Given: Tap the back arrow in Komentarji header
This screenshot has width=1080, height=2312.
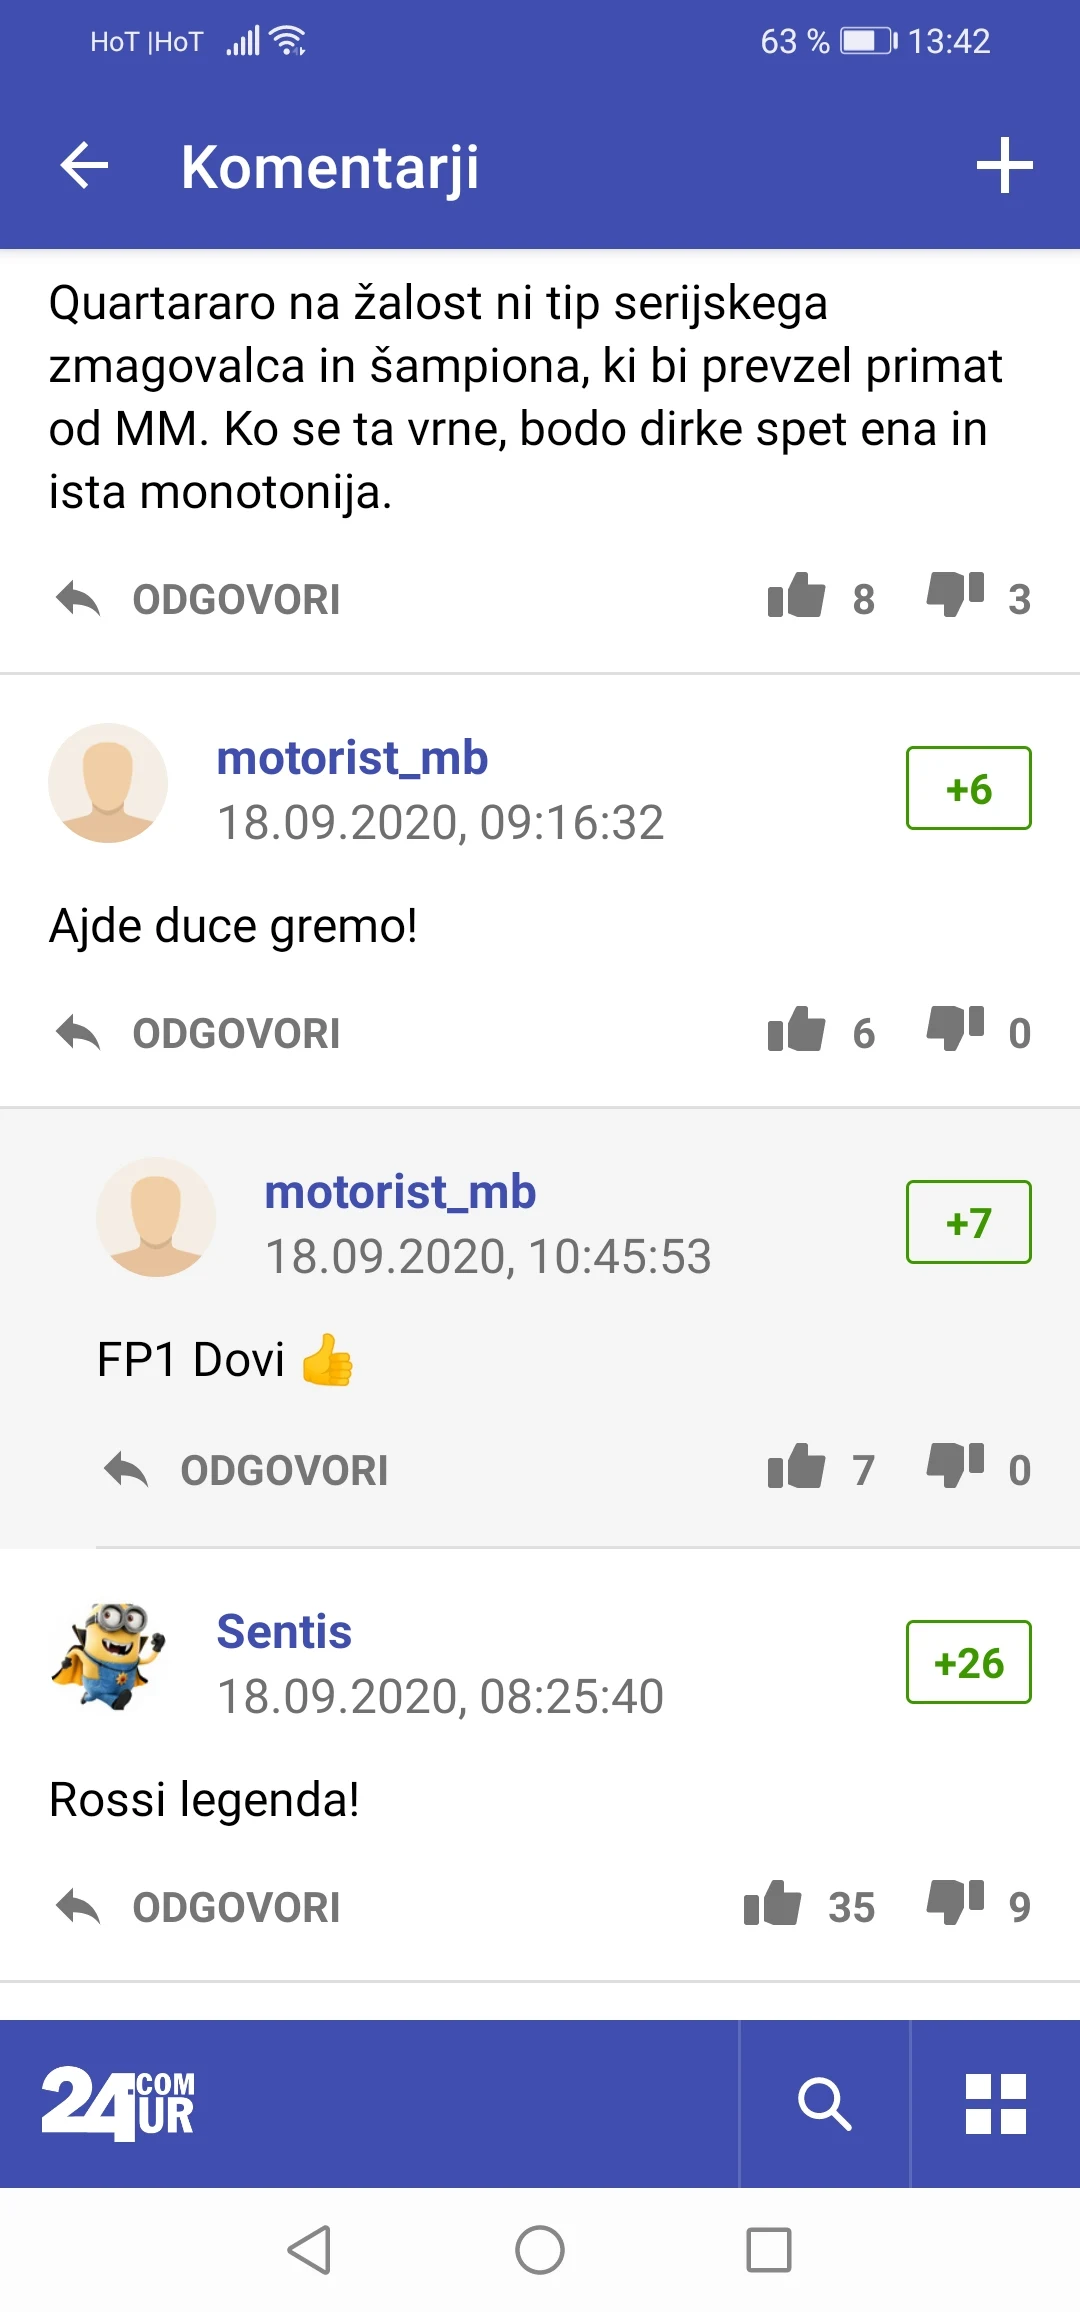Looking at the screenshot, I should click(x=84, y=166).
